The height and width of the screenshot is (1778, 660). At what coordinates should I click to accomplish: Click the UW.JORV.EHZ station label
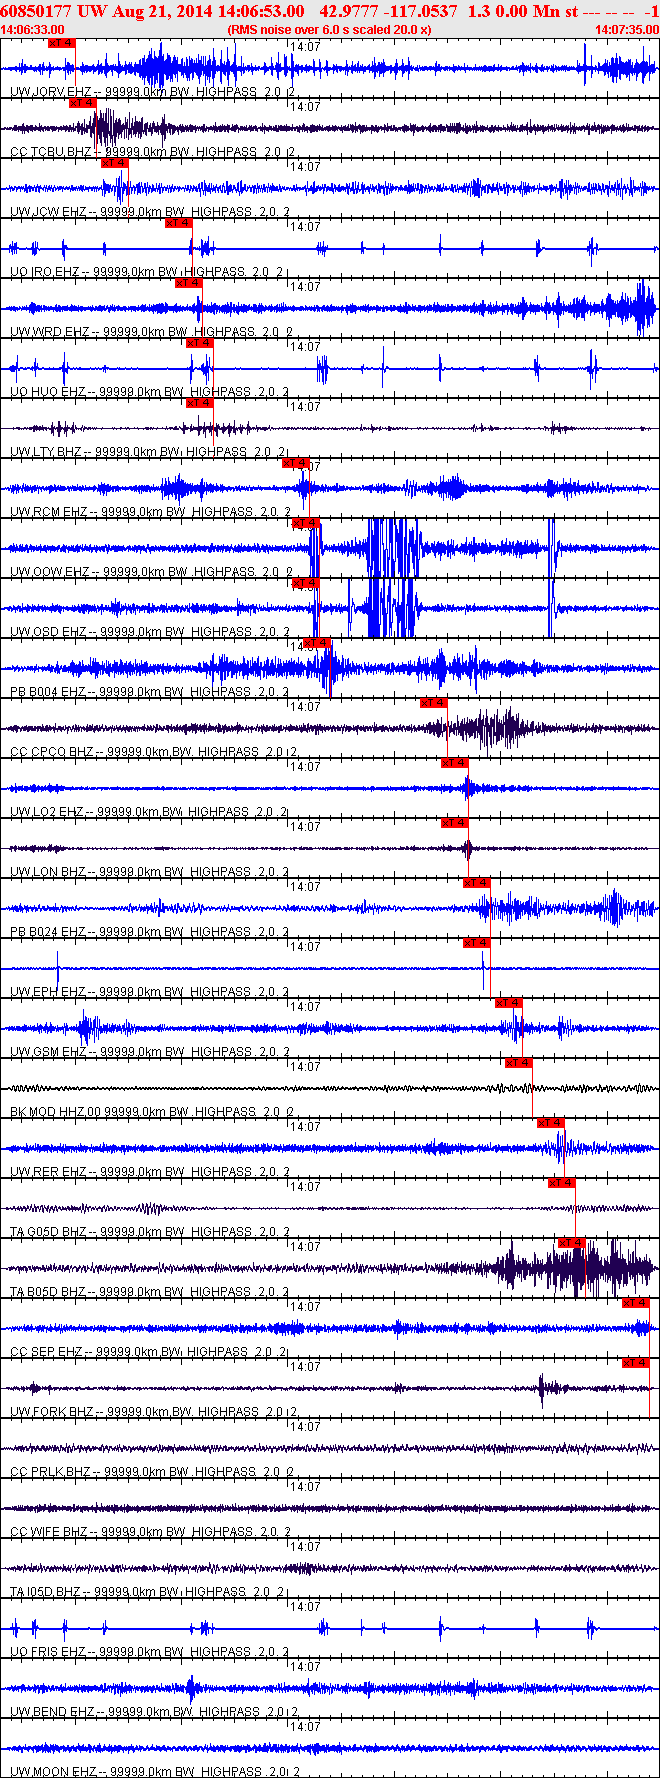click(x=48, y=92)
